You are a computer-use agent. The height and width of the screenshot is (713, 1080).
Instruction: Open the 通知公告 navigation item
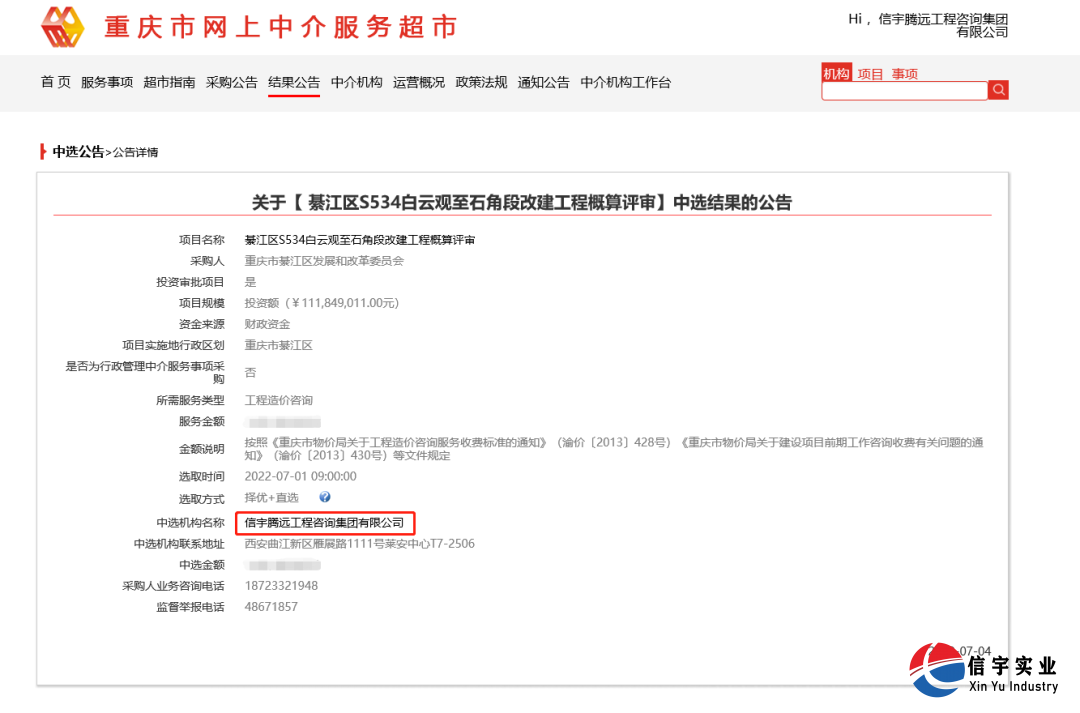point(542,83)
